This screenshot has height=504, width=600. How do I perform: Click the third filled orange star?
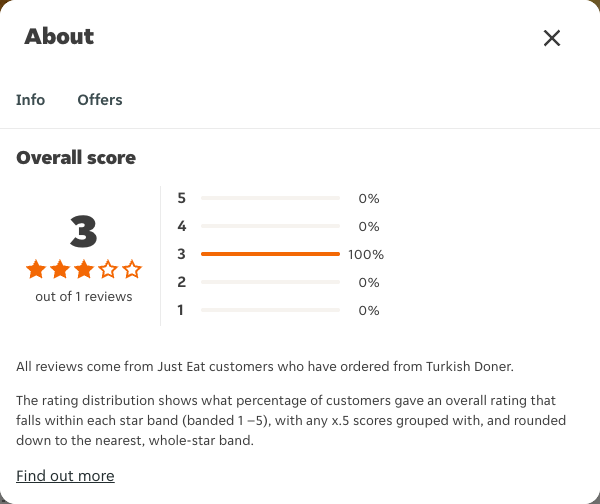click(x=84, y=269)
